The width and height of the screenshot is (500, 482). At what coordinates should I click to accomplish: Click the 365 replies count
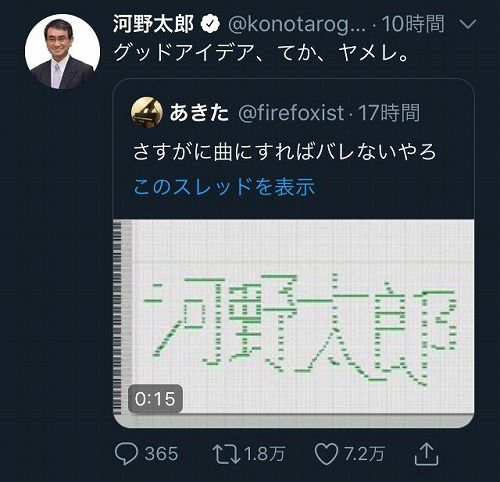pyautogui.click(x=161, y=454)
